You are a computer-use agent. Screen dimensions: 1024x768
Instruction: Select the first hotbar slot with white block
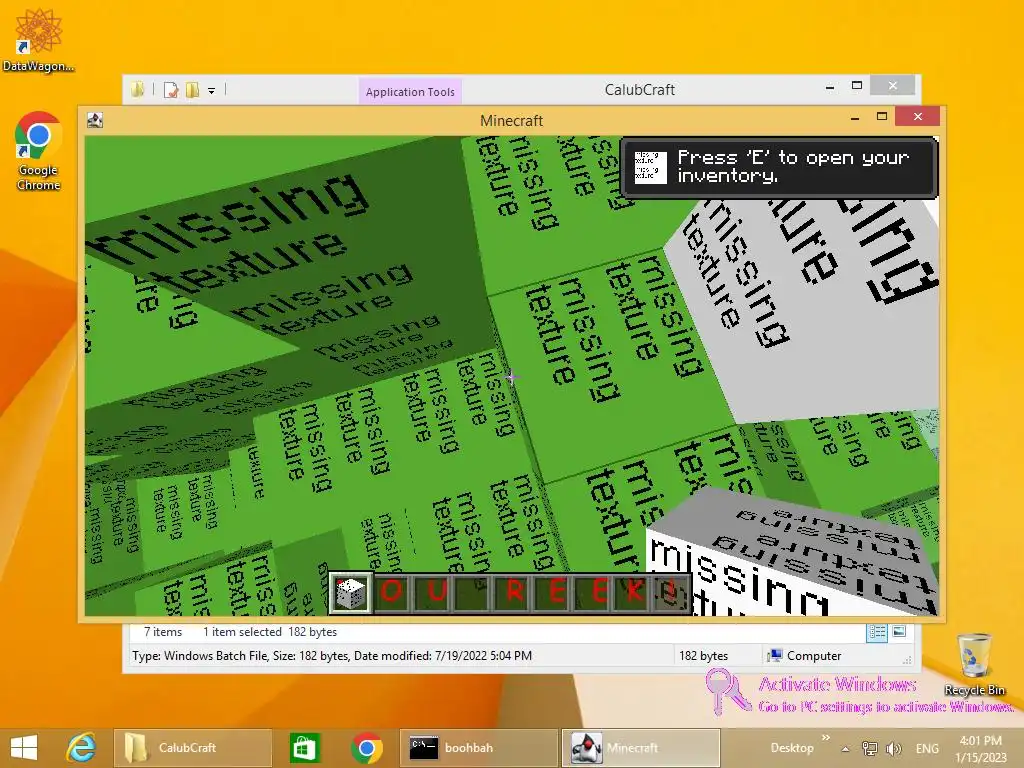tap(351, 593)
